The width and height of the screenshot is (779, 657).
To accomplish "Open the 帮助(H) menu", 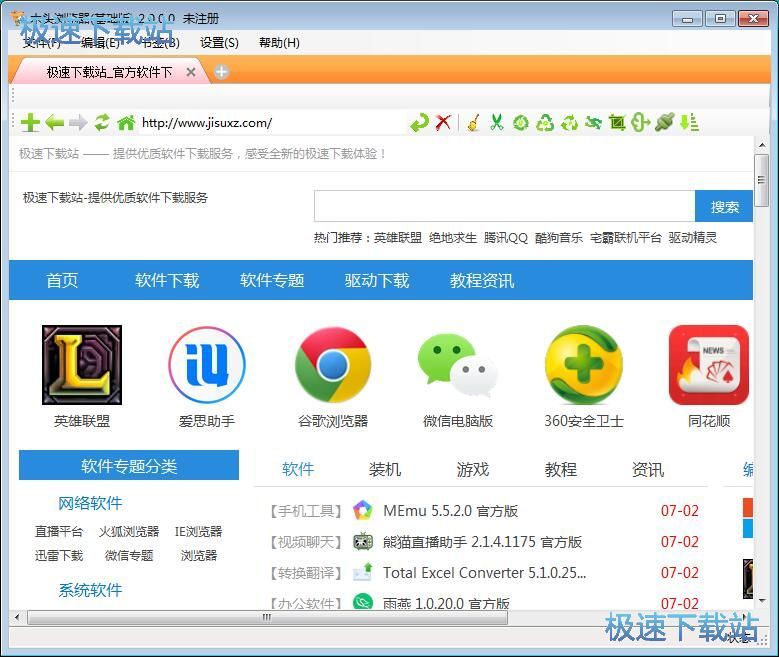I will (x=279, y=43).
